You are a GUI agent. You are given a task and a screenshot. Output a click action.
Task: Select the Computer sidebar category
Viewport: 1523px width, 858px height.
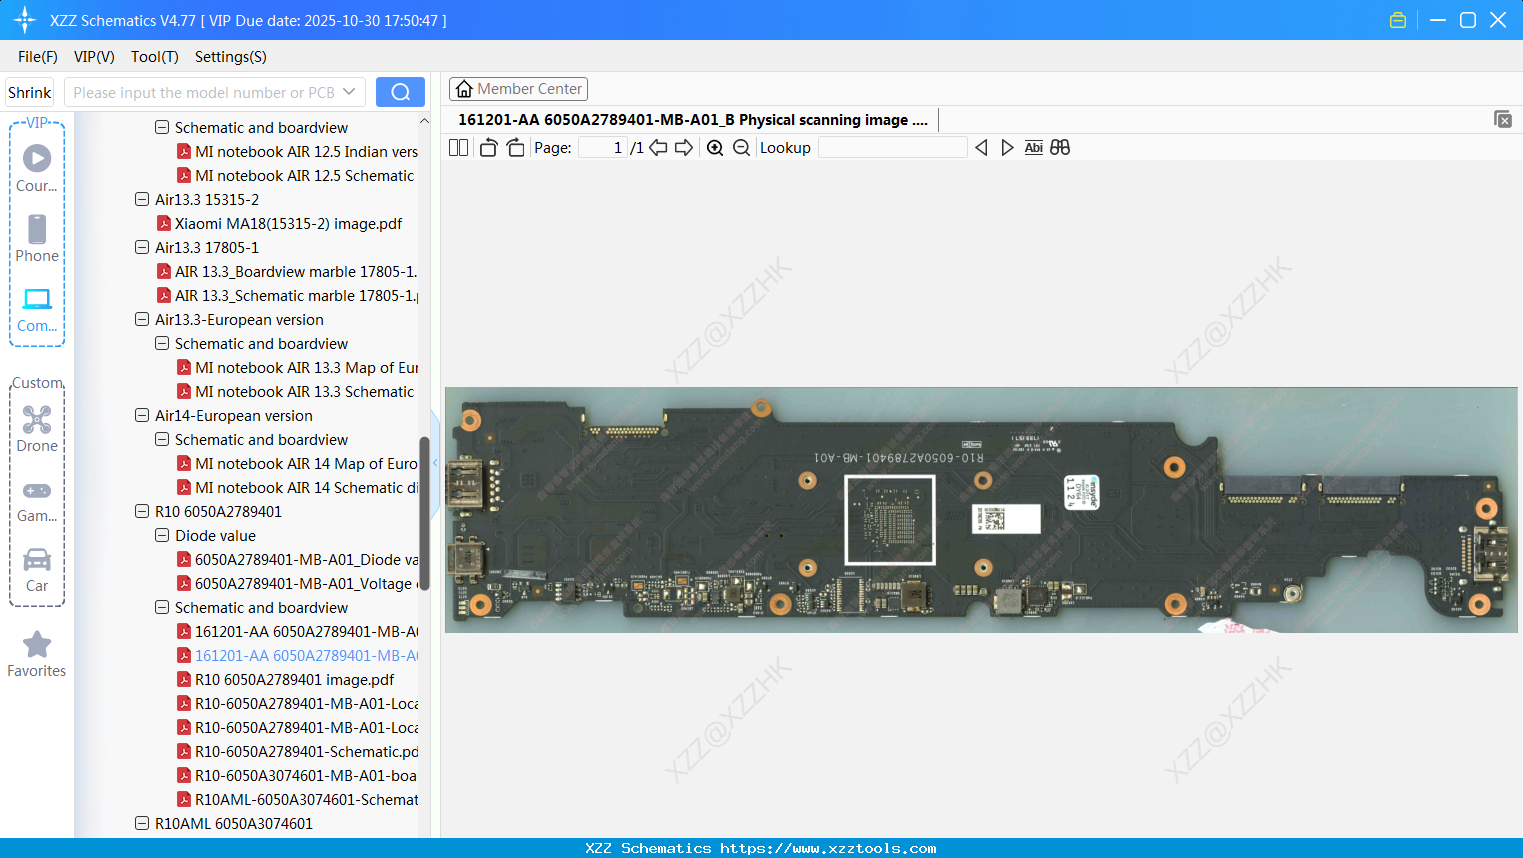[37, 310]
